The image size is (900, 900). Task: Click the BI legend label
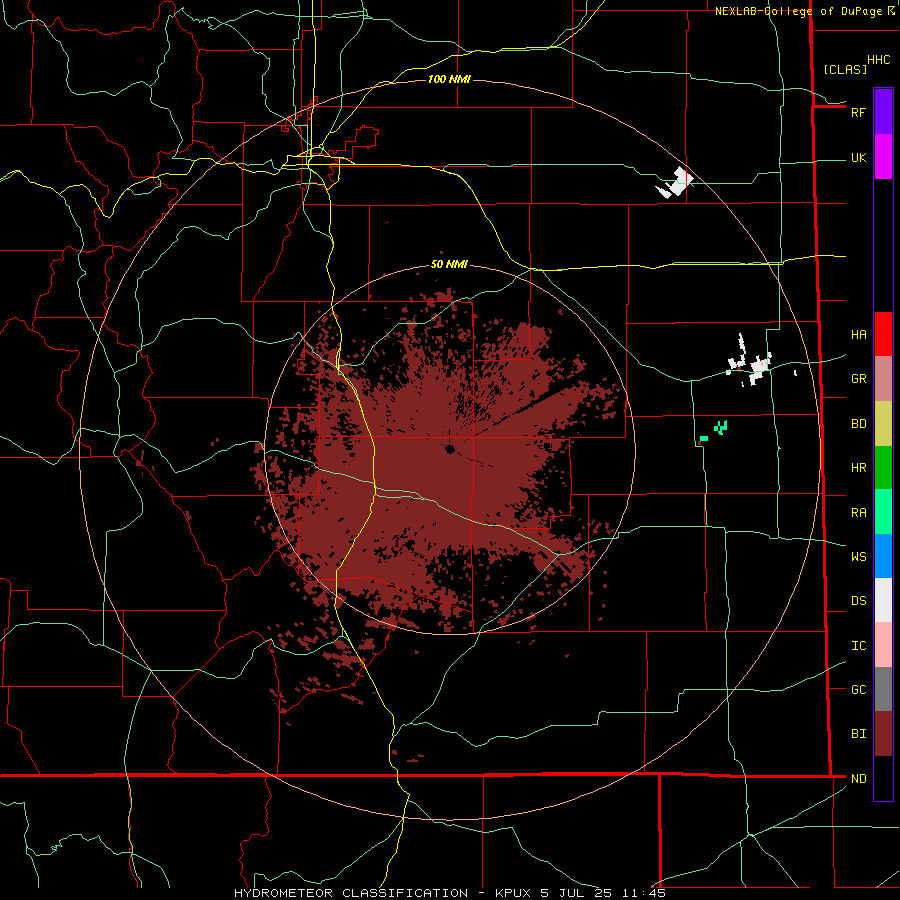pos(858,734)
